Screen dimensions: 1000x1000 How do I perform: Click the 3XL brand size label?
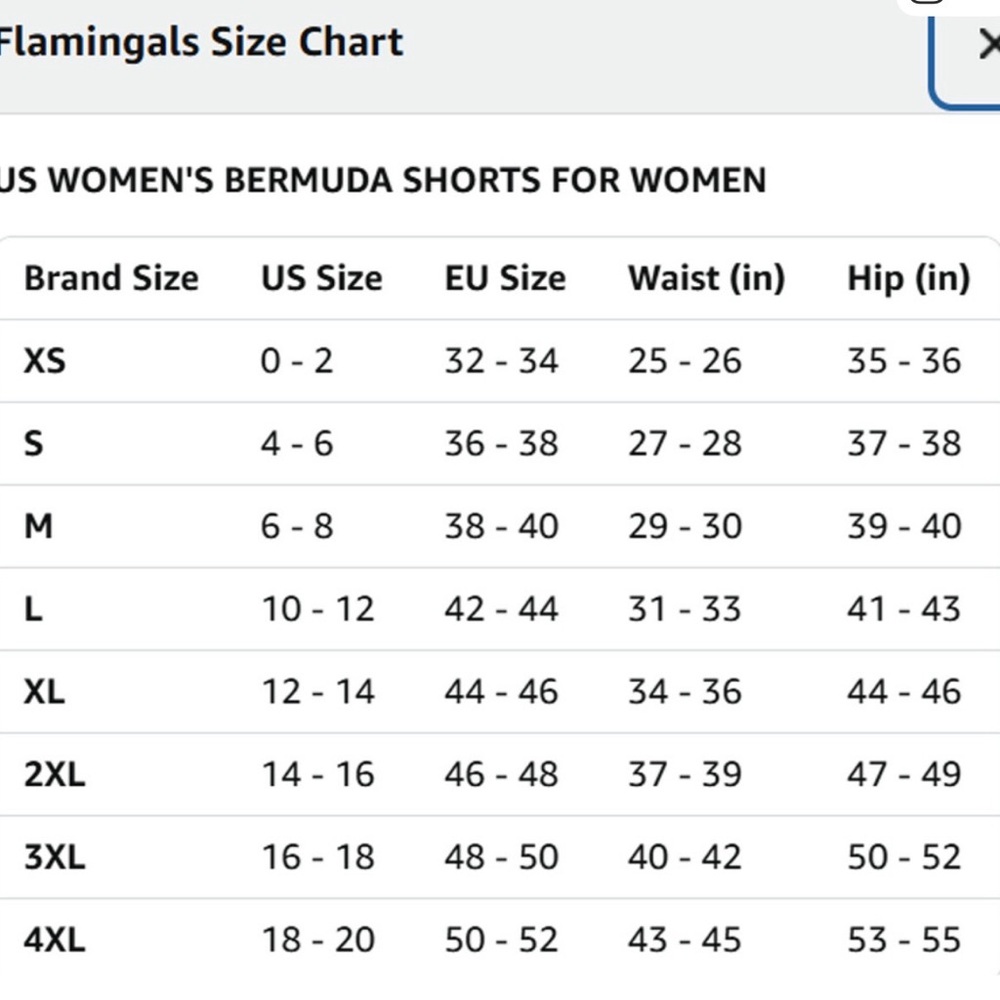click(x=55, y=856)
